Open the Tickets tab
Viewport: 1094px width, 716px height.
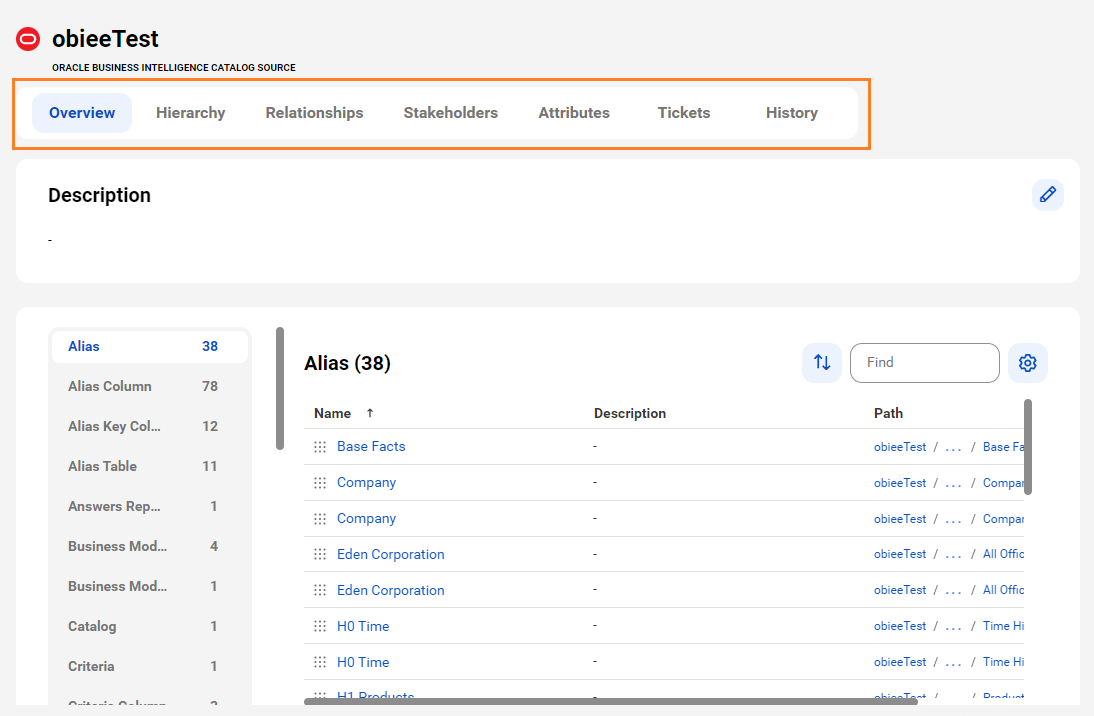684,113
